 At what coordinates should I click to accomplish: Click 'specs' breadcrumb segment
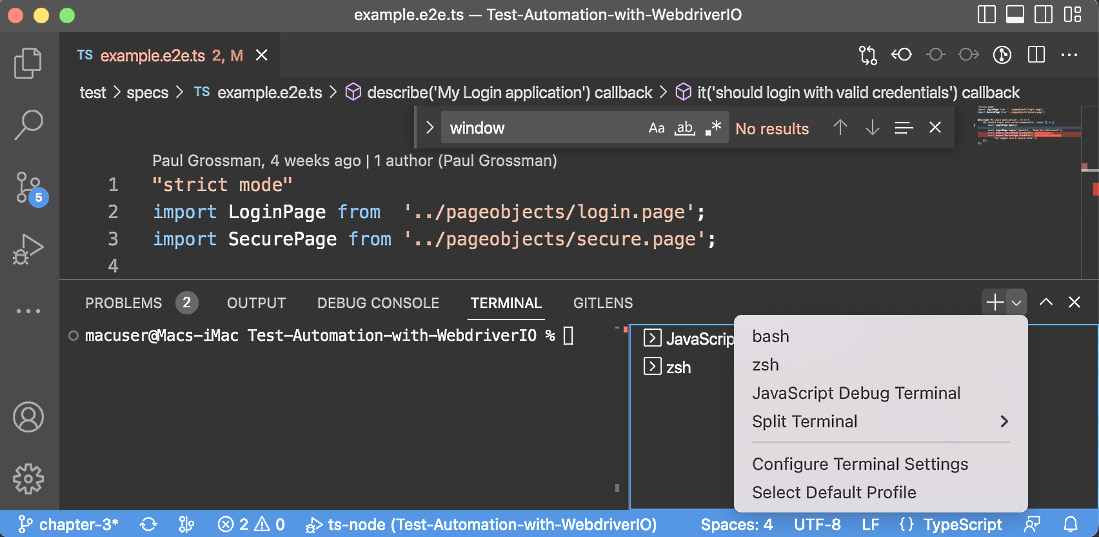[147, 92]
